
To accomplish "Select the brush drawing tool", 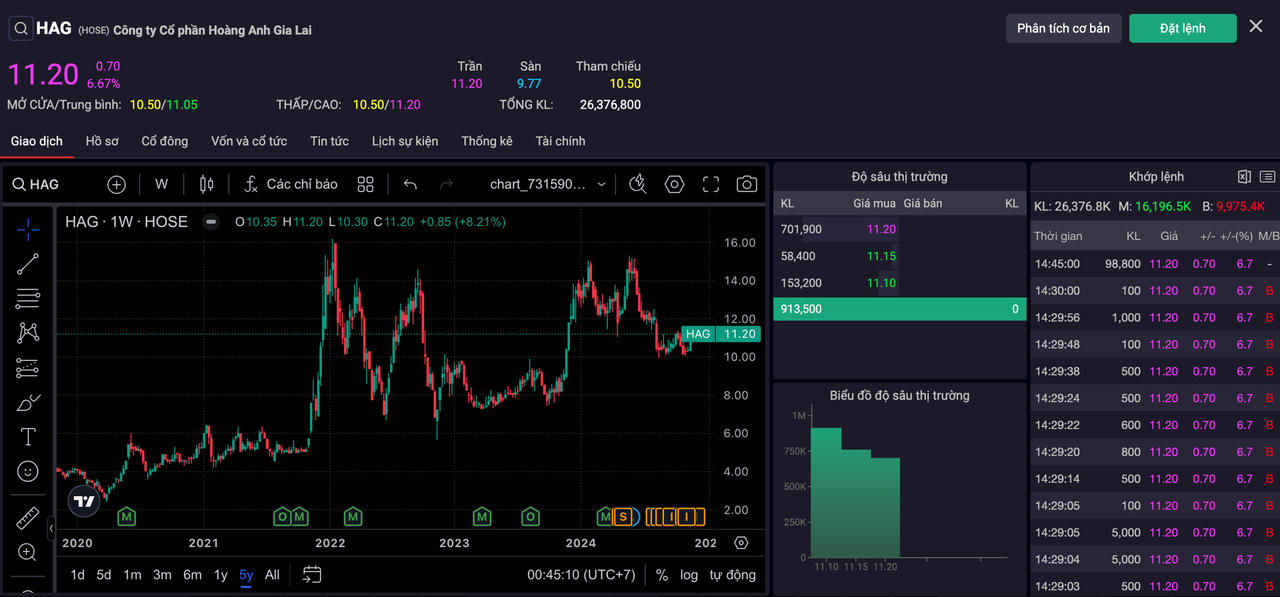I will click(28, 403).
